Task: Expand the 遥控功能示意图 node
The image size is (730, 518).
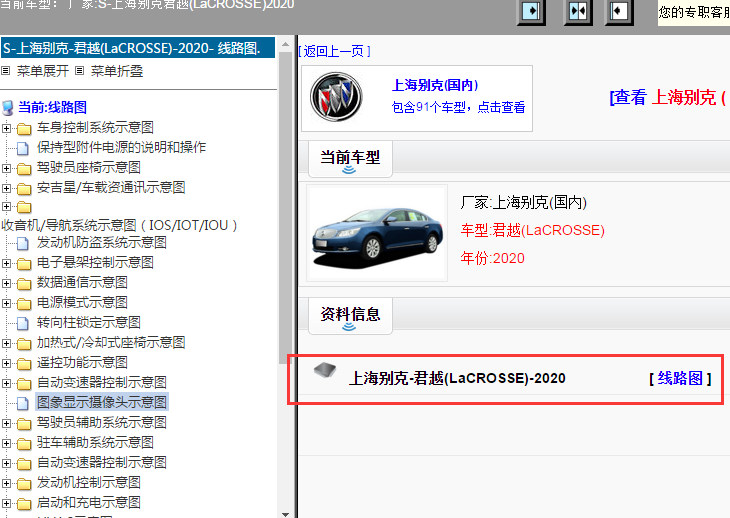Action: click(x=6, y=363)
